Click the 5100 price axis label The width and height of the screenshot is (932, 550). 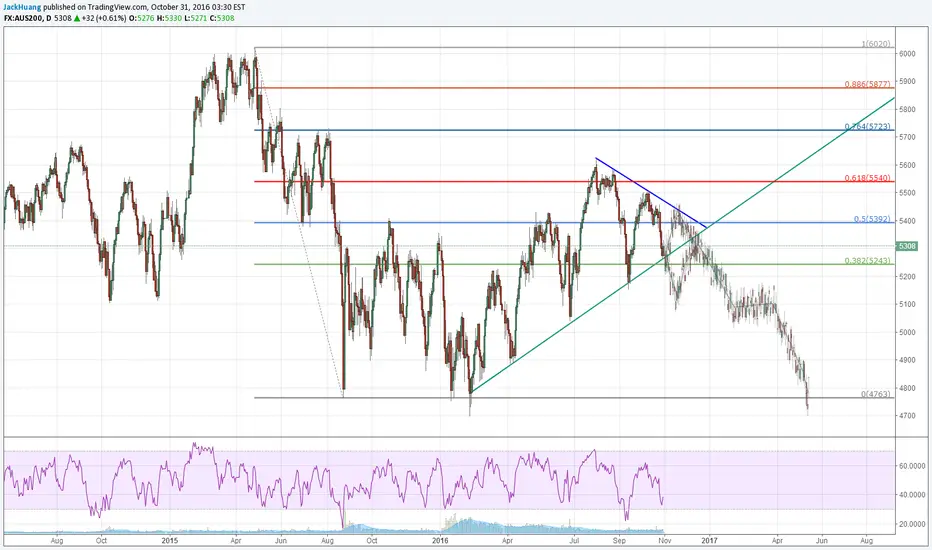click(x=907, y=304)
